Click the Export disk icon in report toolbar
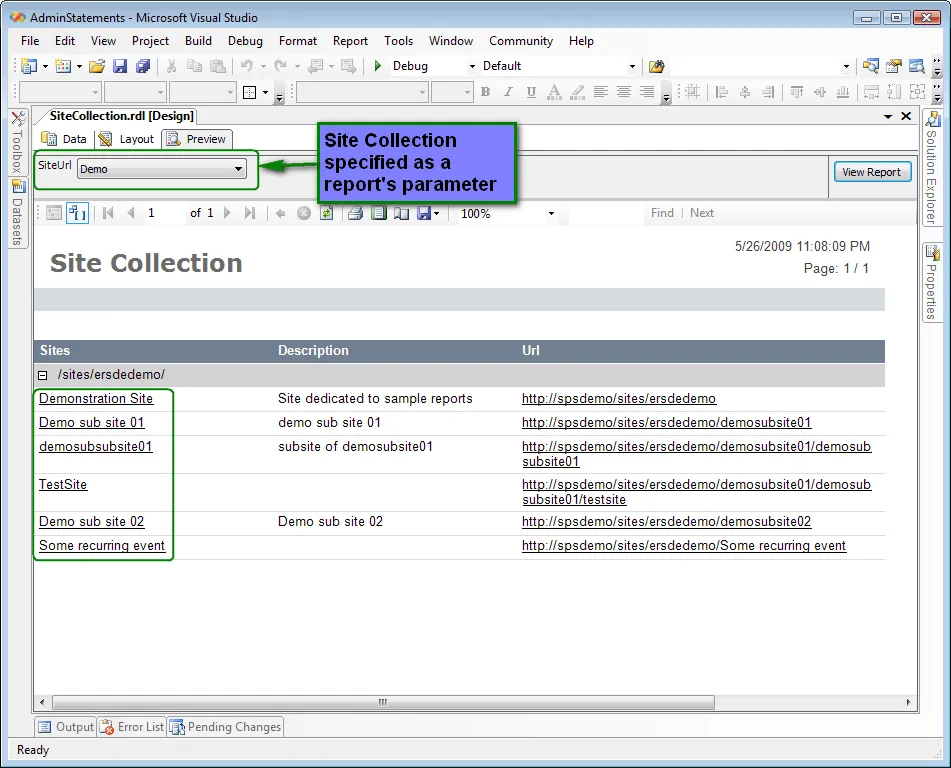The height and width of the screenshot is (768, 951). (424, 213)
